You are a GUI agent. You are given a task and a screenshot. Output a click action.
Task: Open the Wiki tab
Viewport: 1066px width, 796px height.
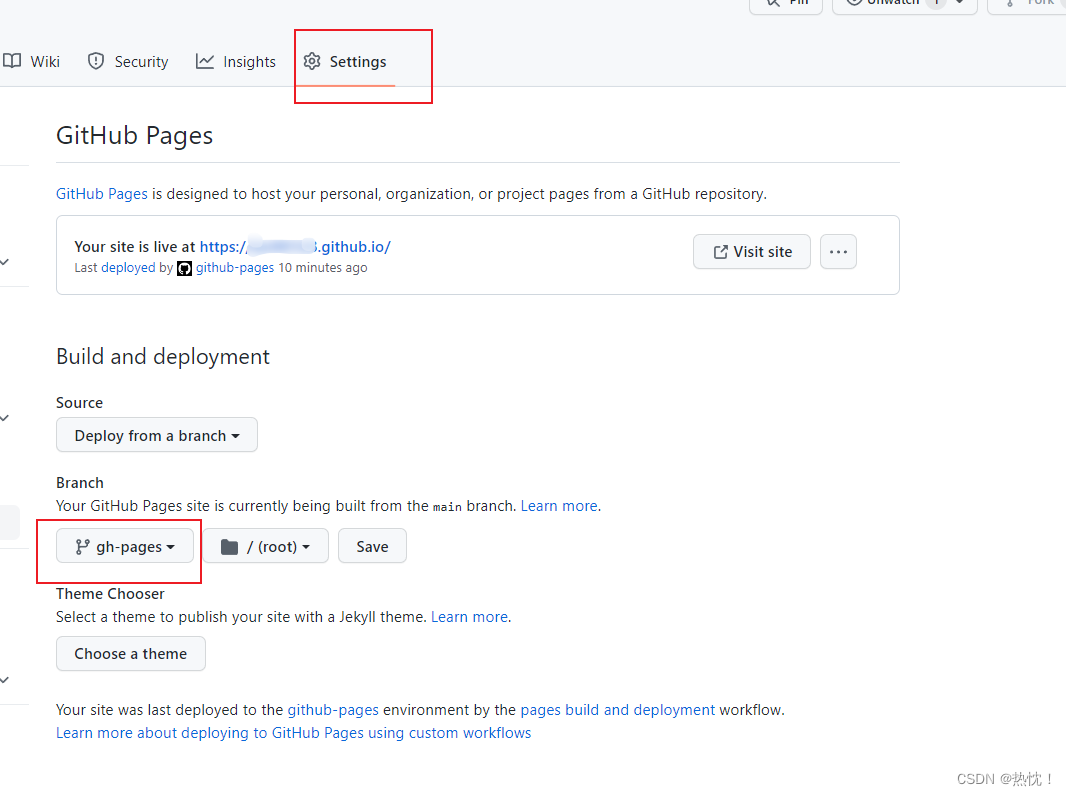pyautogui.click(x=31, y=62)
